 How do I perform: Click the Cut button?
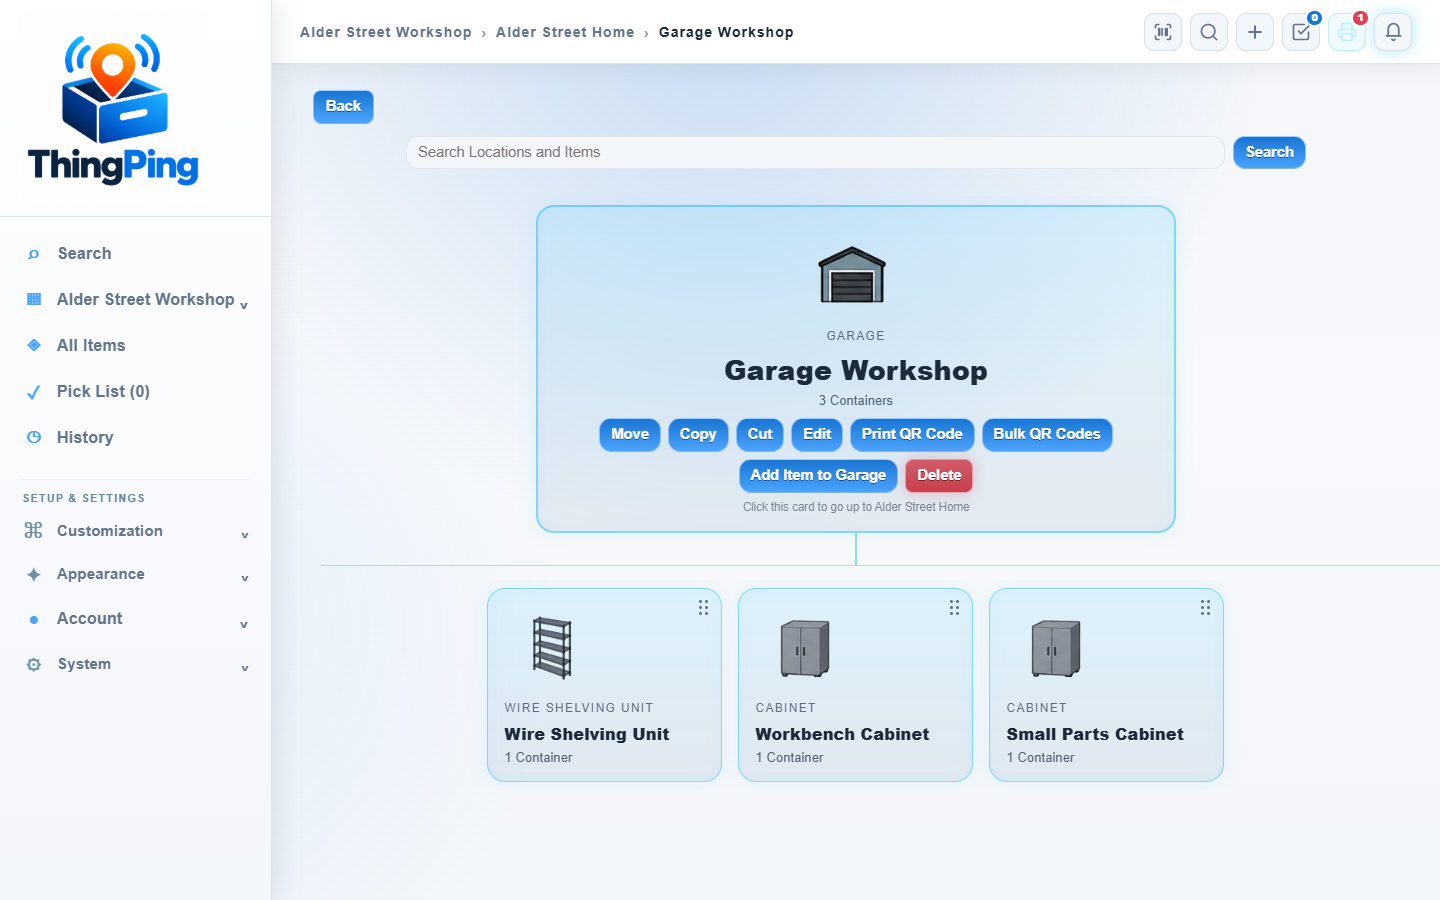760,434
